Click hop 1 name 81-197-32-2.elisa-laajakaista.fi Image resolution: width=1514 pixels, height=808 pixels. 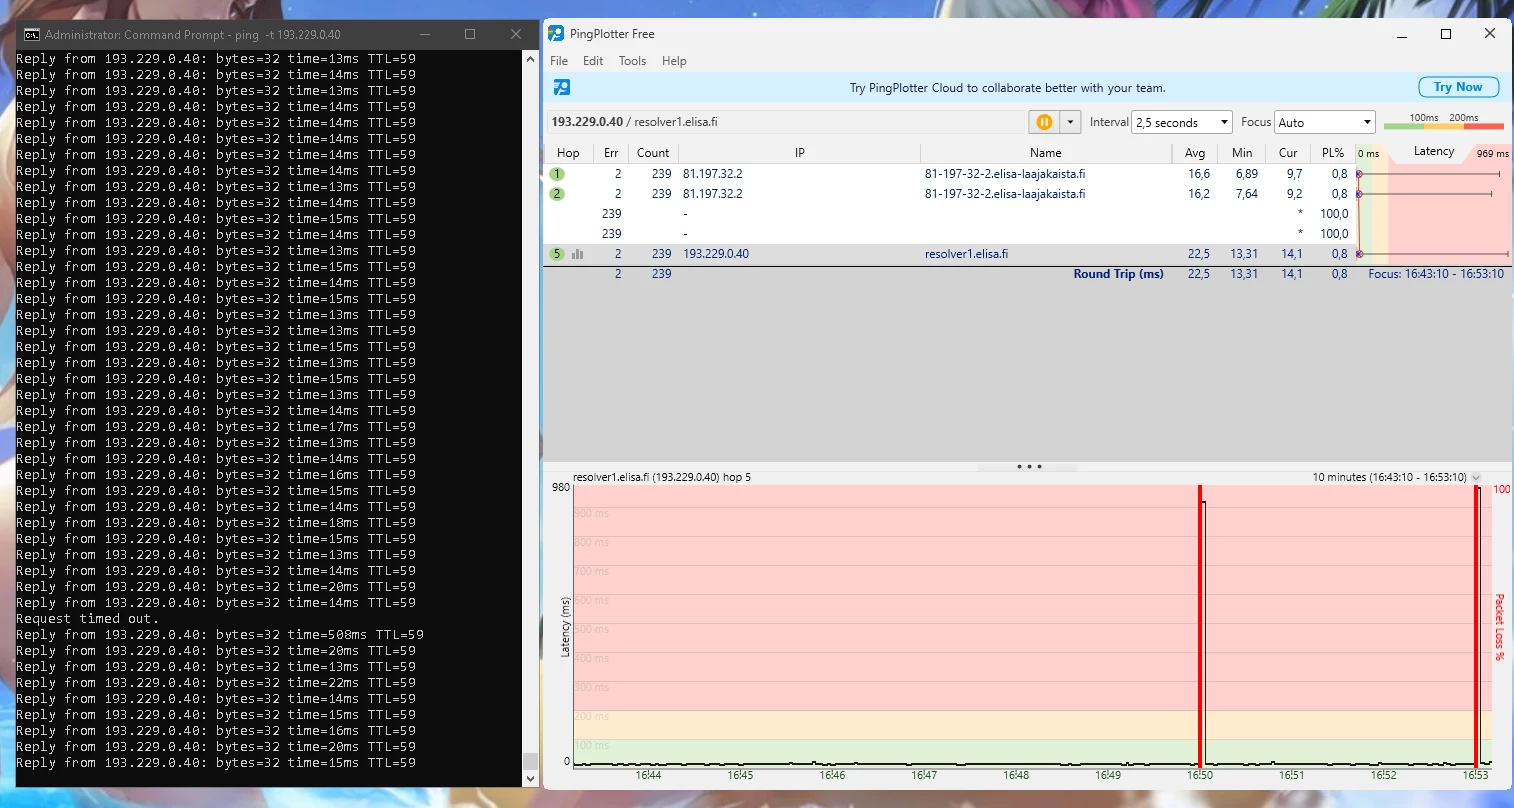(x=1005, y=174)
